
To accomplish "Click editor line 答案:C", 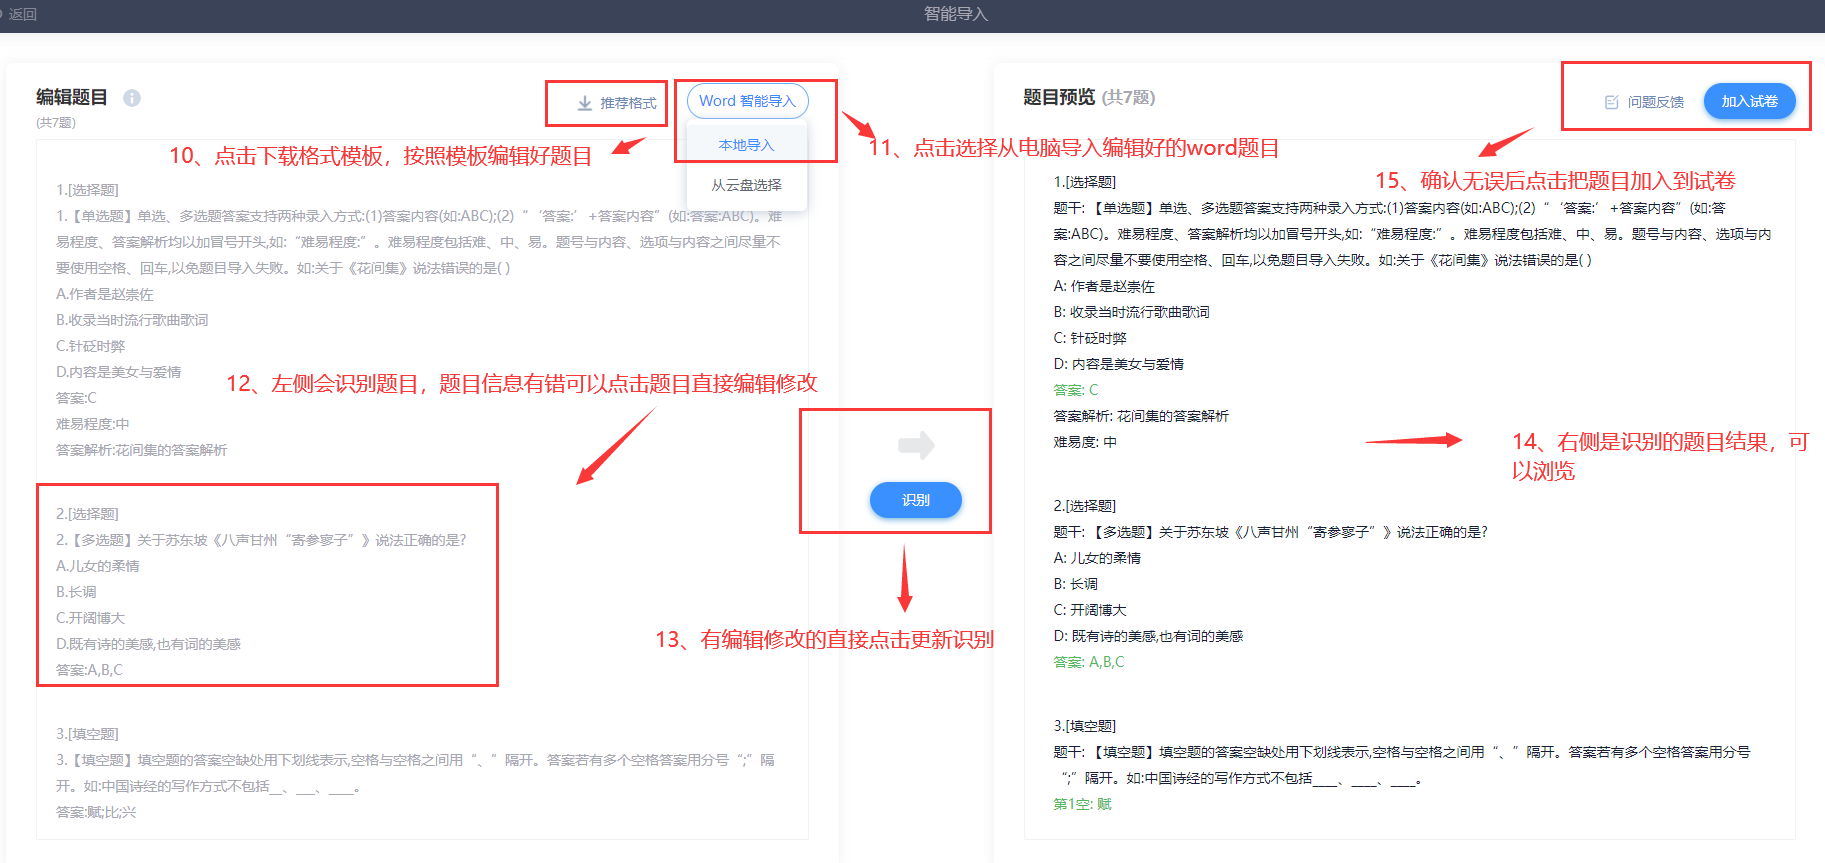I will pos(76,398).
